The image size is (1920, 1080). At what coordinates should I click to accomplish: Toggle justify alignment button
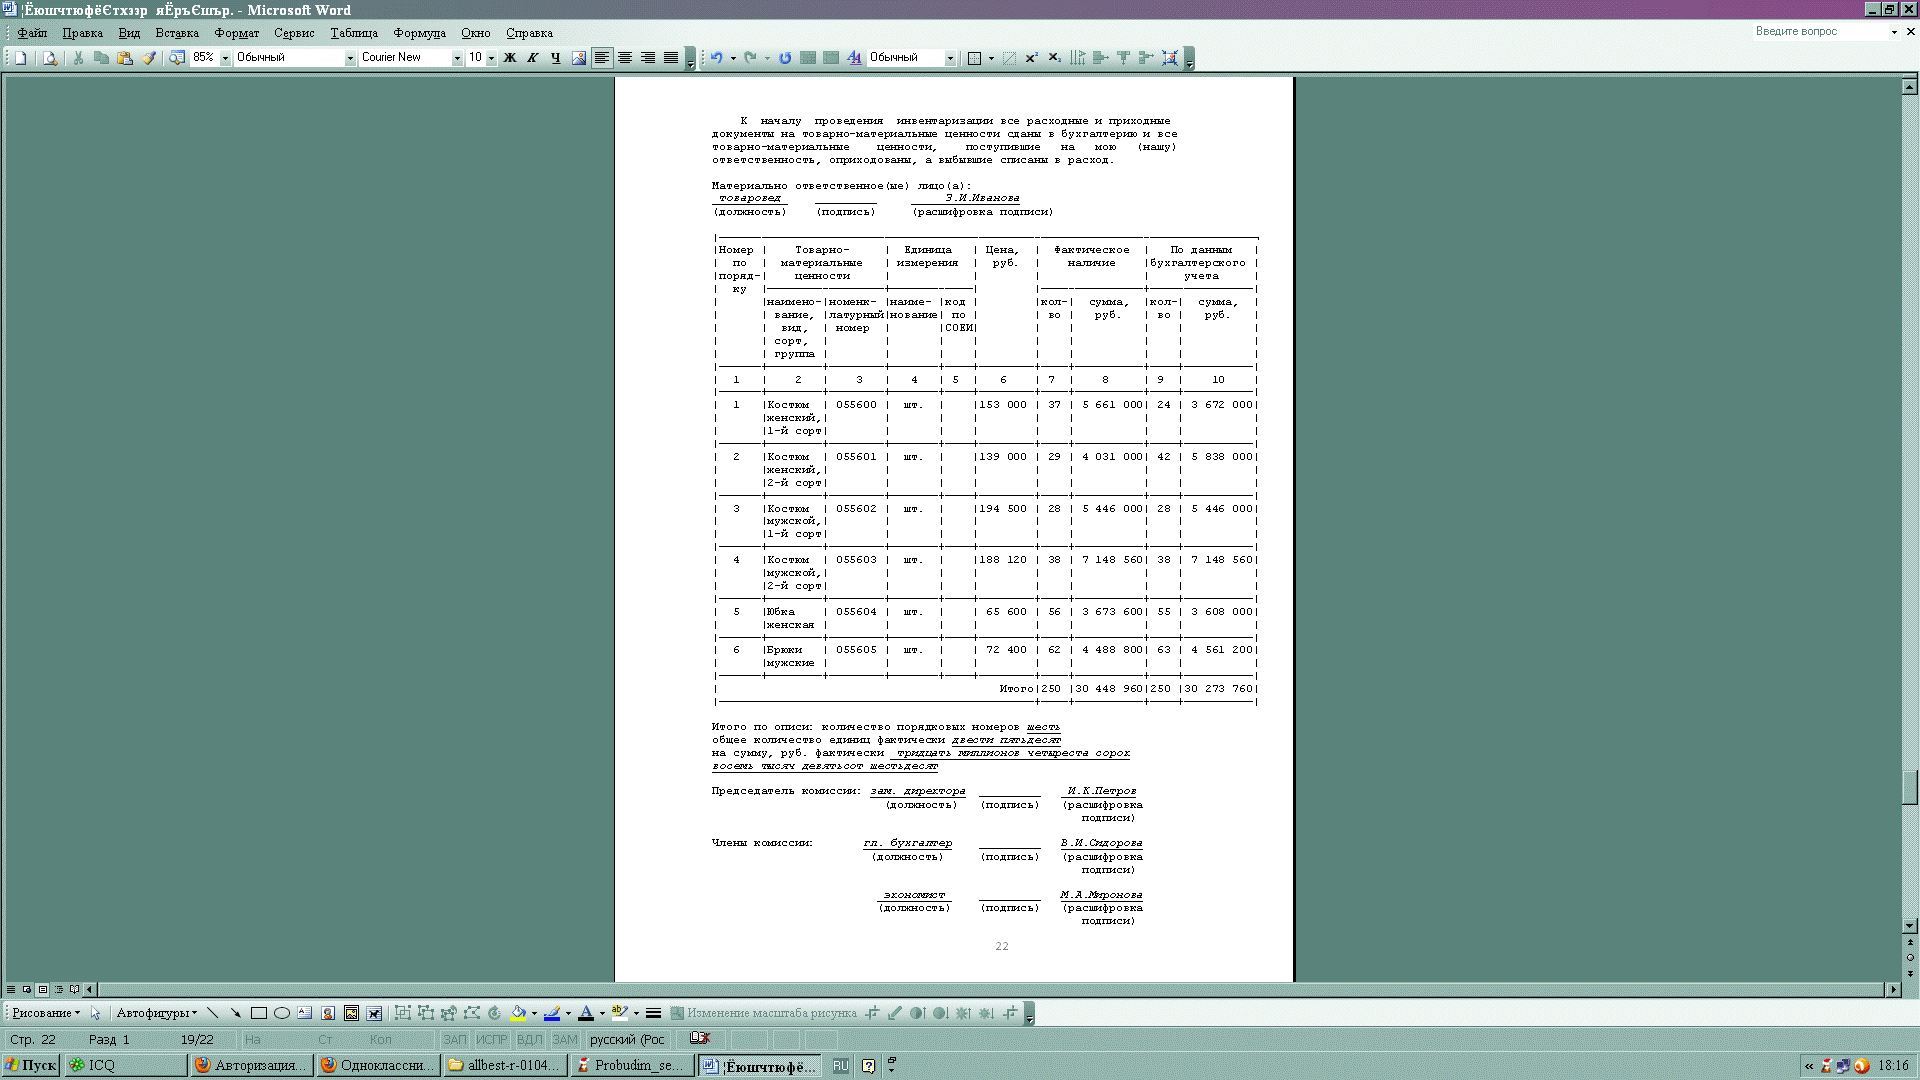[671, 58]
